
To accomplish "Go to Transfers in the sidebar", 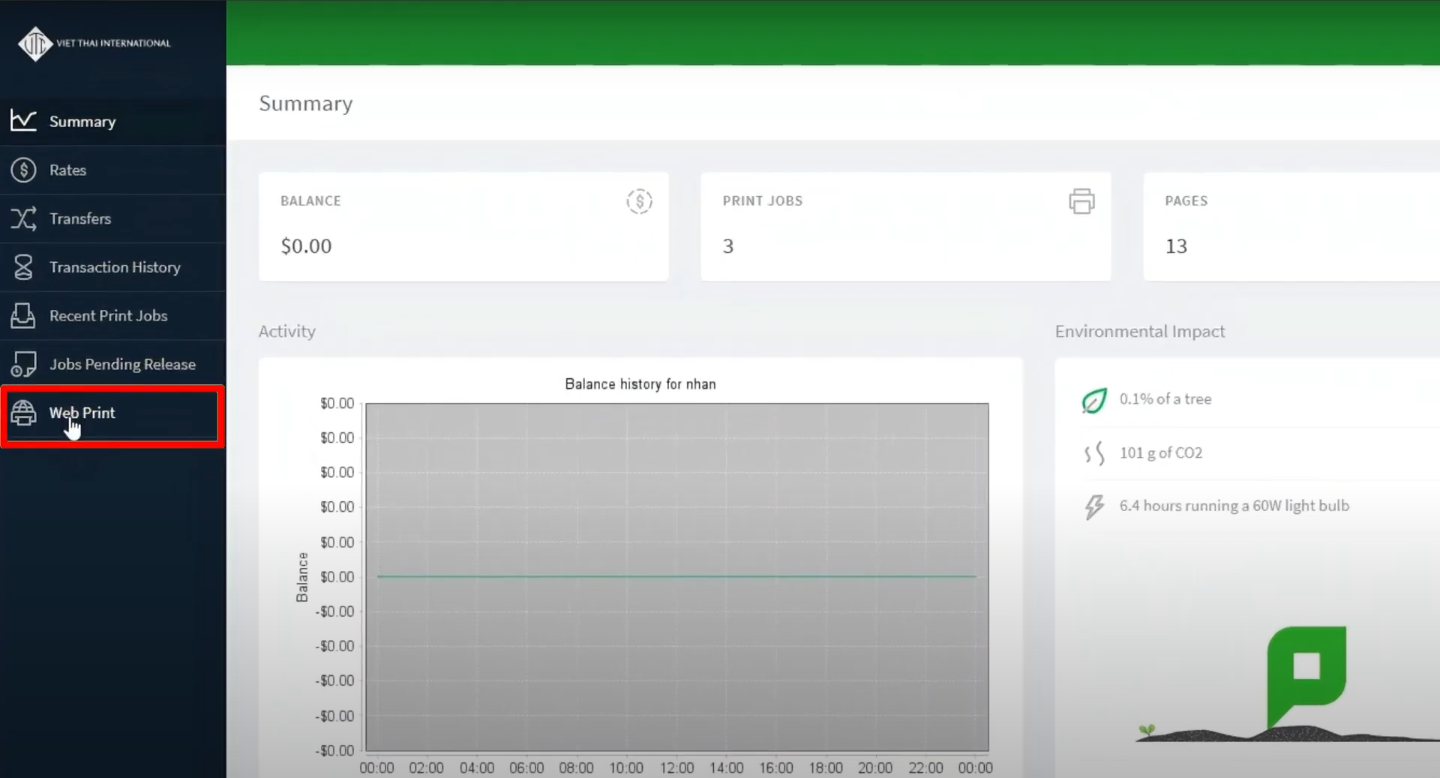I will [80, 219].
